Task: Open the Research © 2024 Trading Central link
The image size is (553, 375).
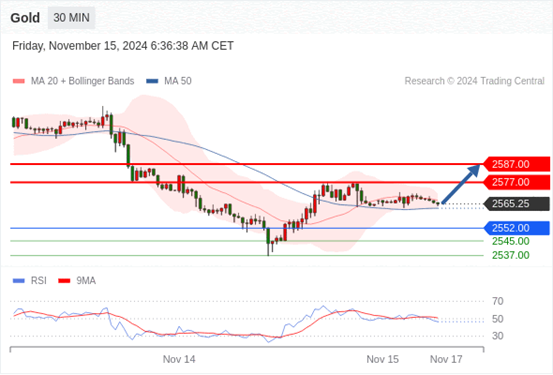Action: tap(474, 81)
